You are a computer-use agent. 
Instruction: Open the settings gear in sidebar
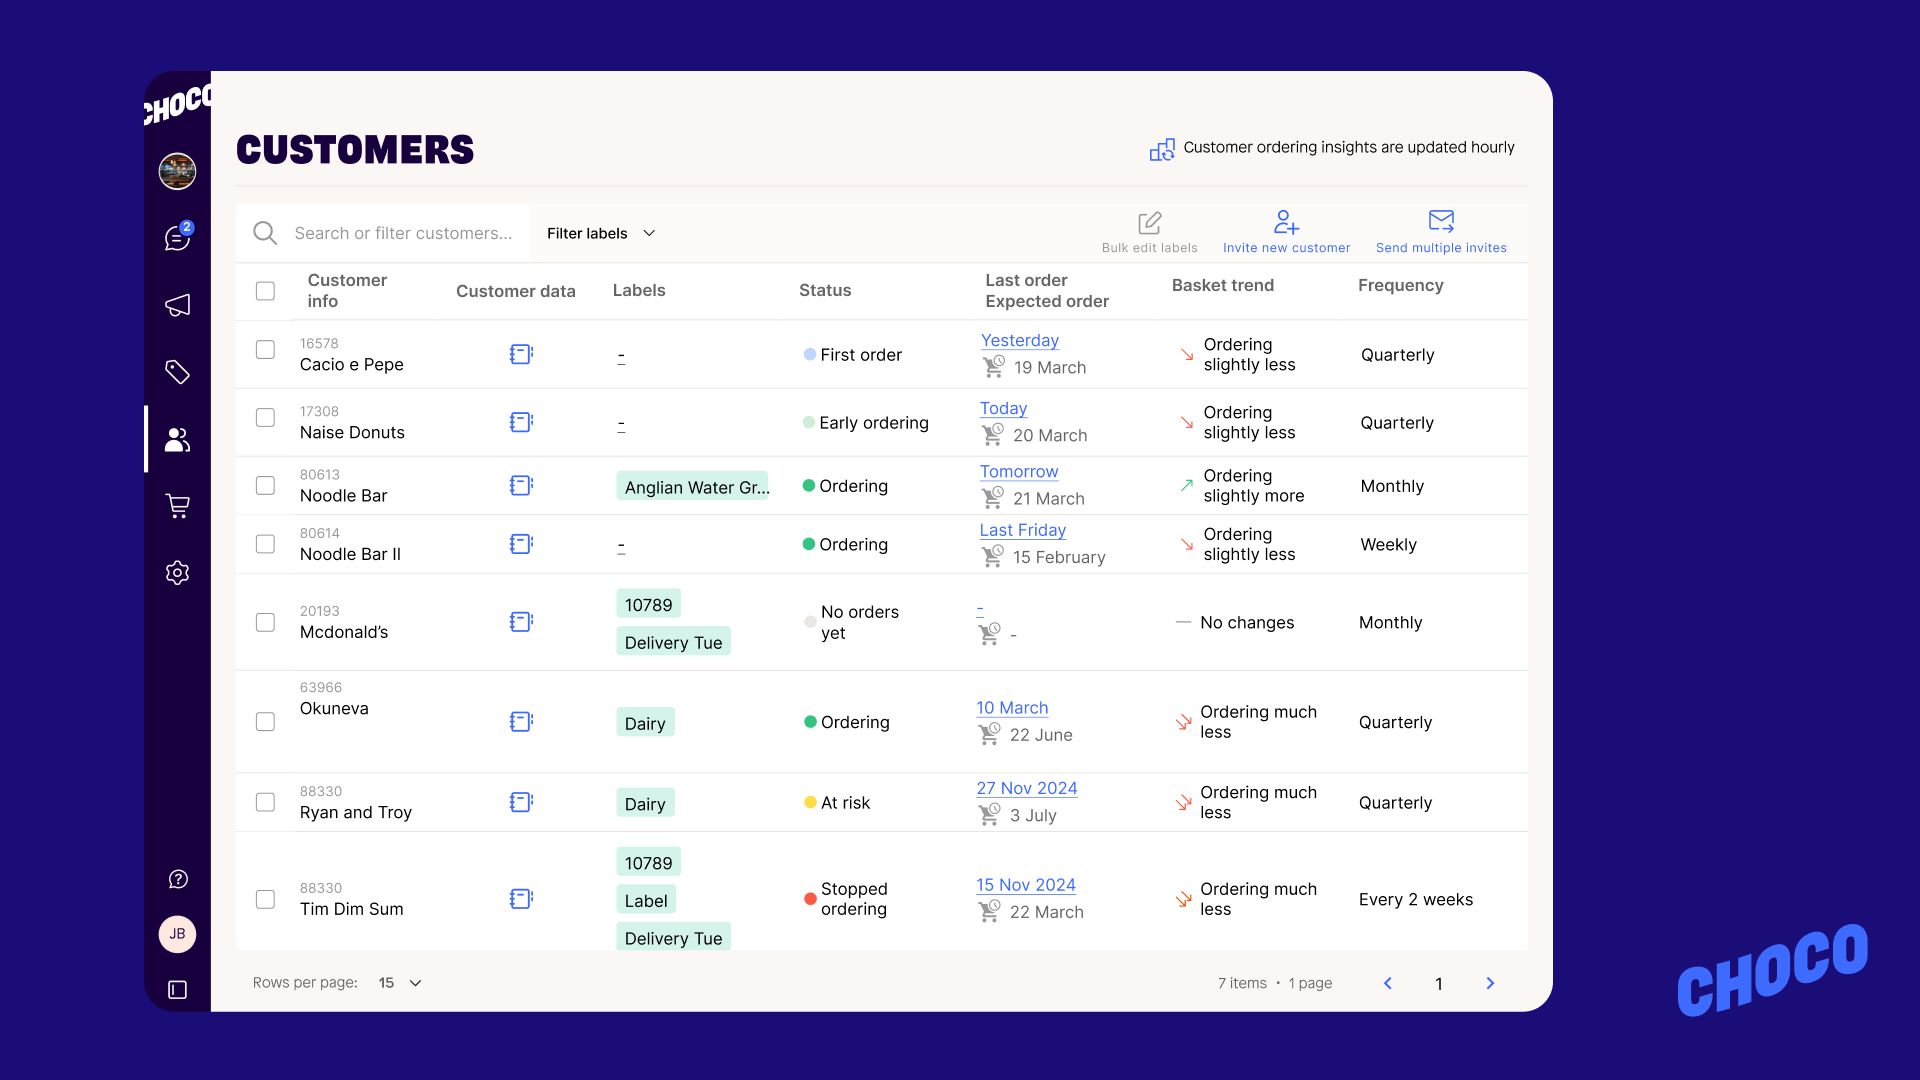[x=177, y=573]
